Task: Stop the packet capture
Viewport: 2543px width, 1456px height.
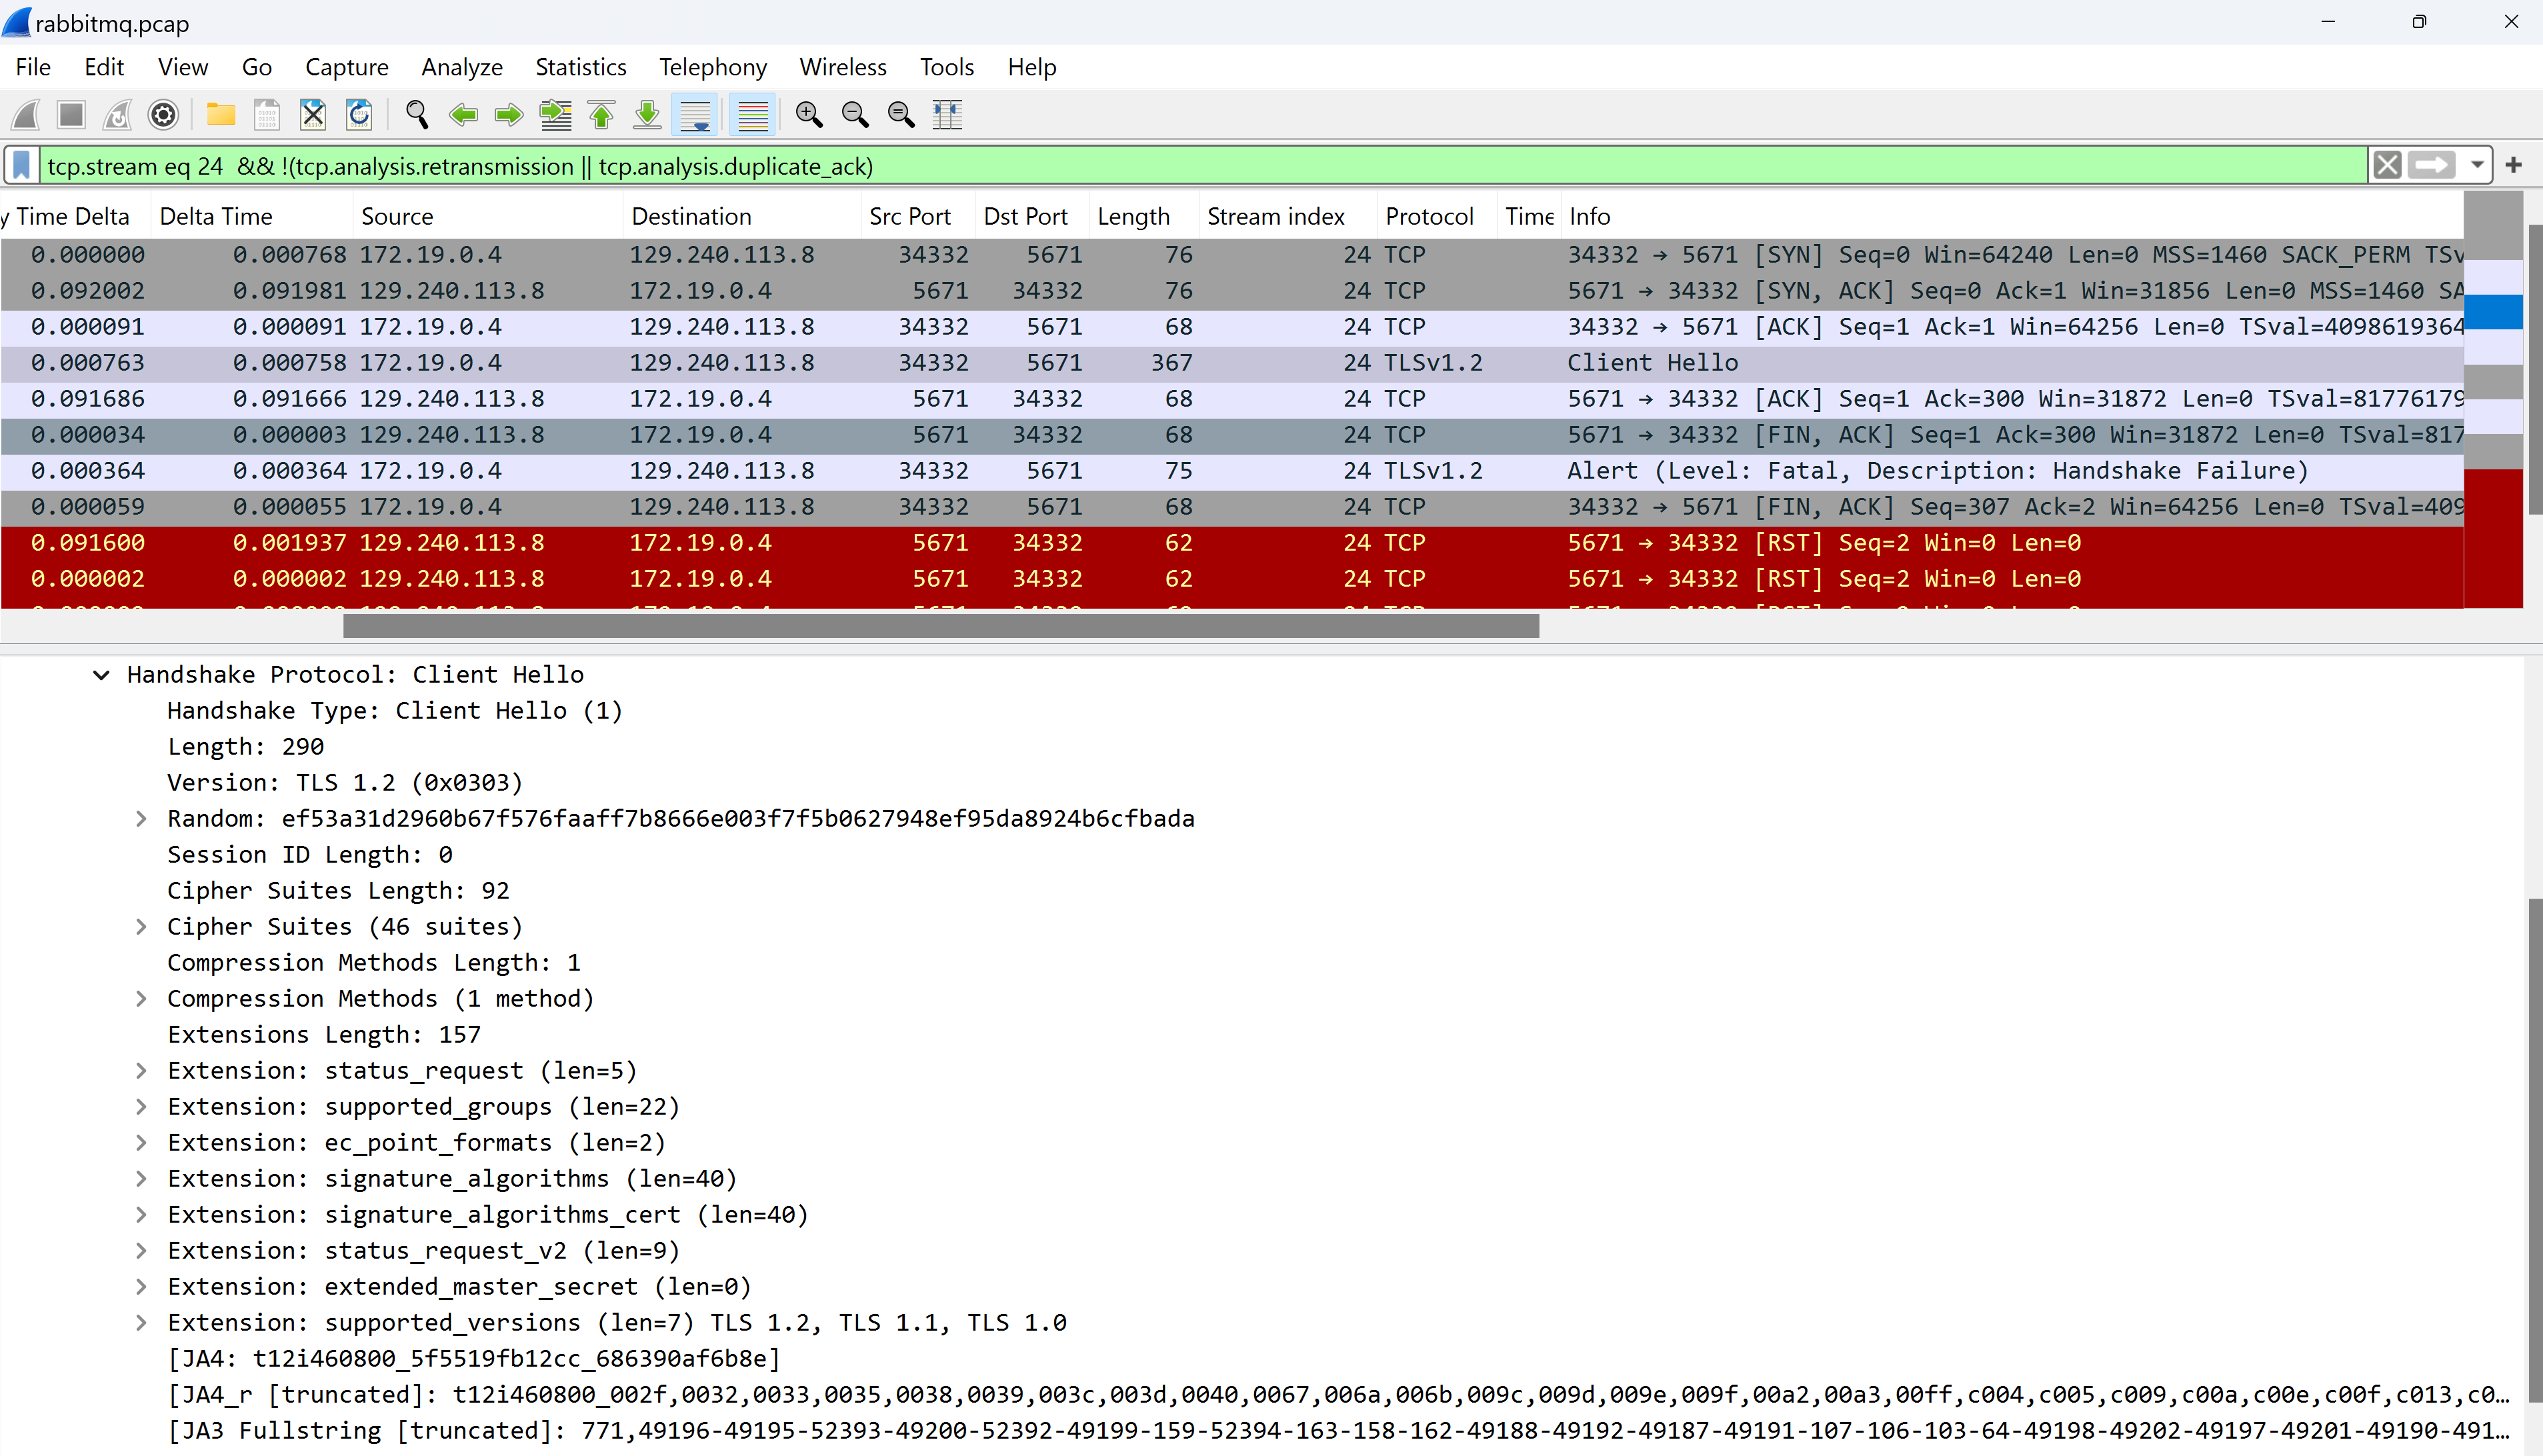Action: coord(71,114)
